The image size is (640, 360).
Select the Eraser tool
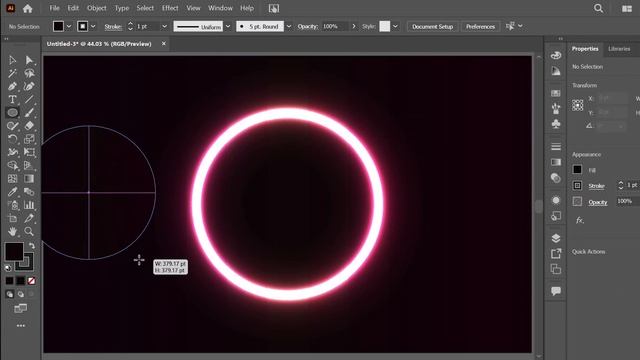pos(29,126)
